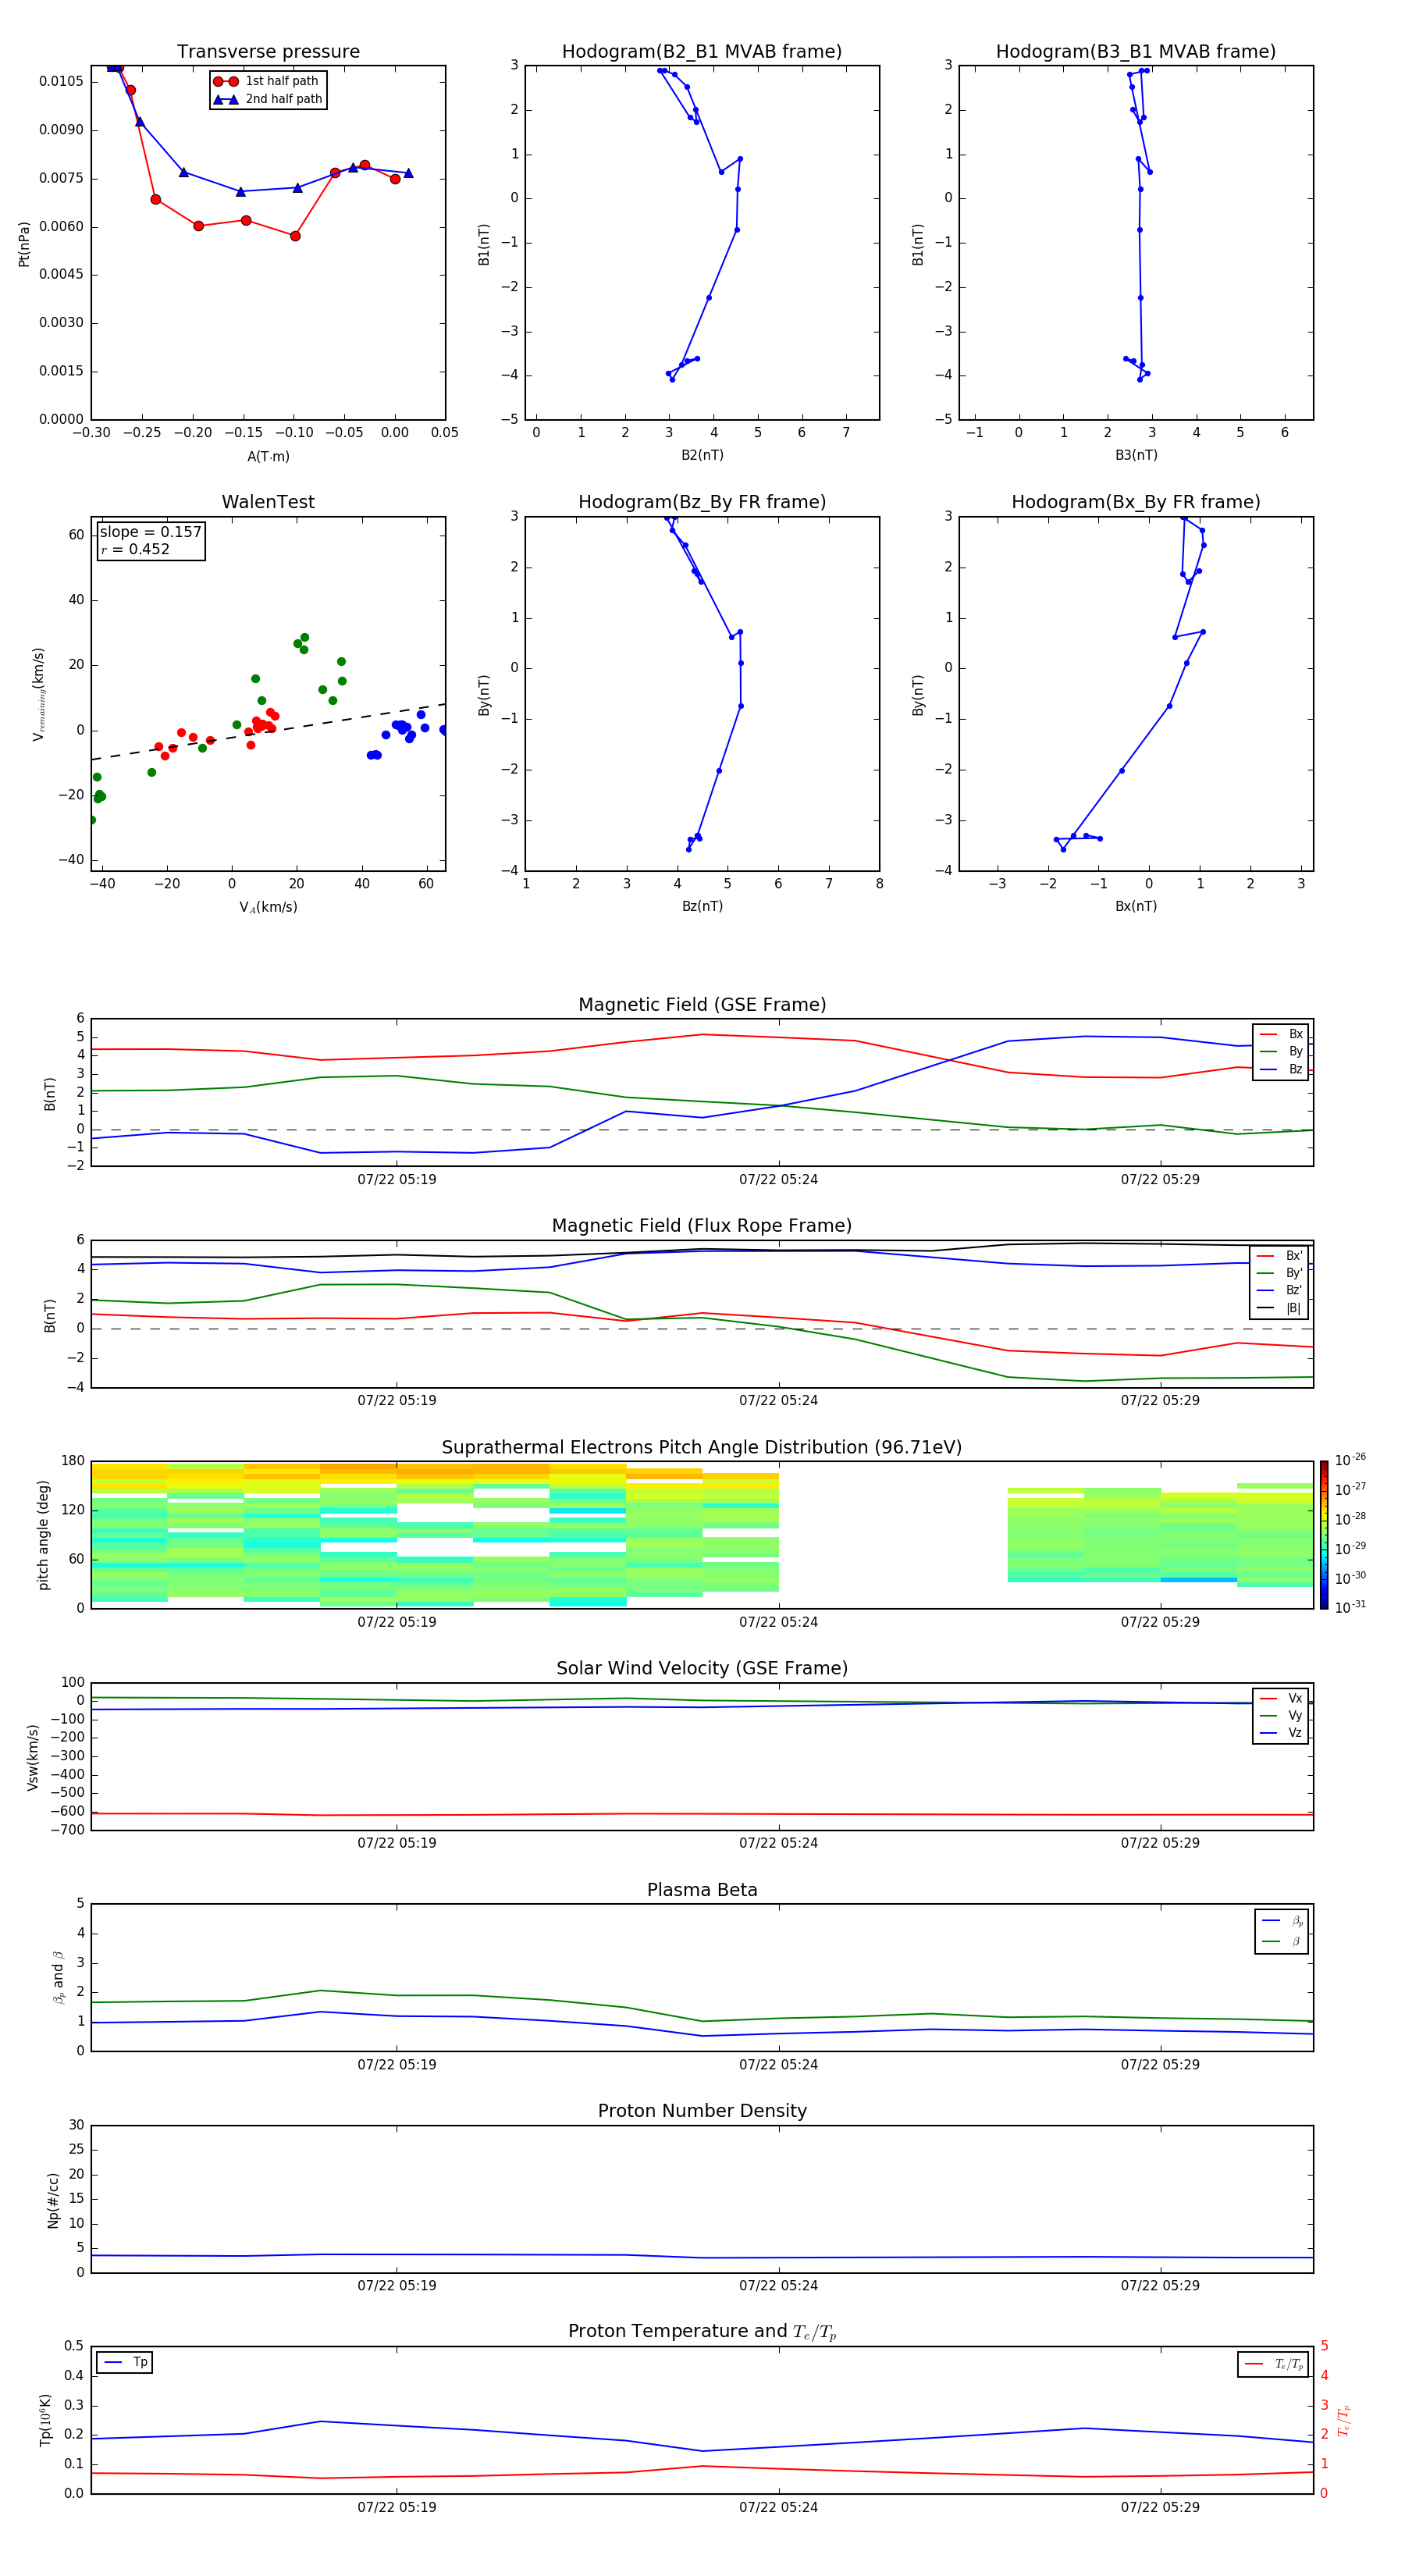Click the 'slope = 0.157' annotation
Viewport: 1405px width, 2576px height.
pyautogui.click(x=150, y=532)
